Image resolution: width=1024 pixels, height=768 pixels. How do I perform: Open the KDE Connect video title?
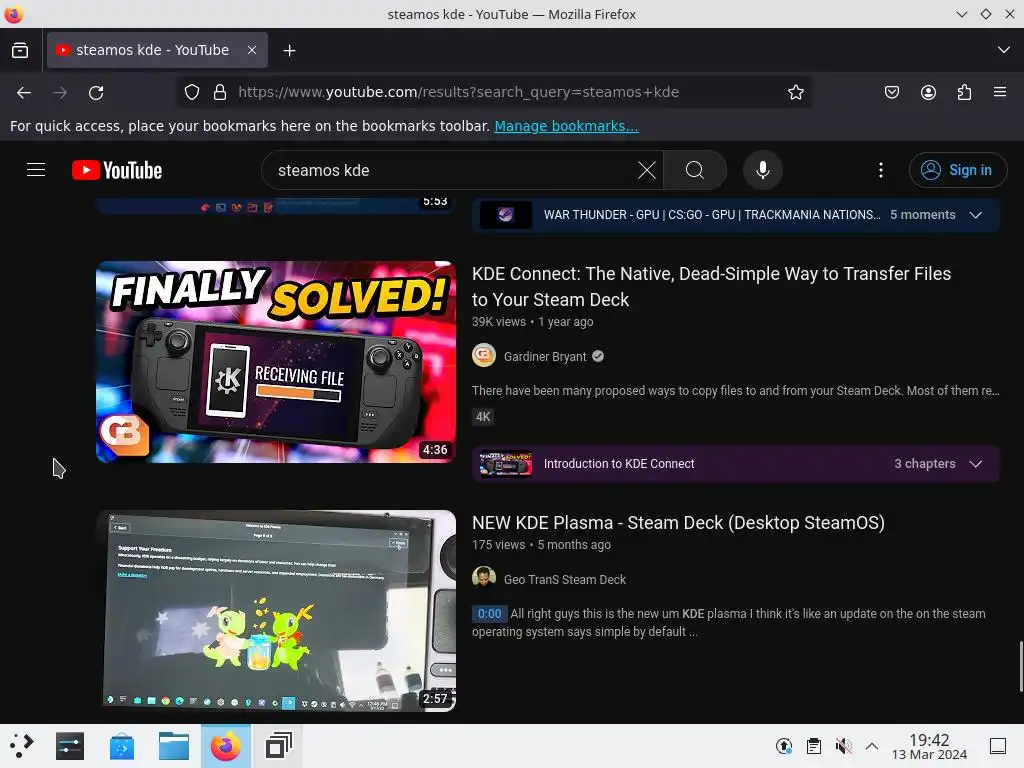pyautogui.click(x=712, y=287)
